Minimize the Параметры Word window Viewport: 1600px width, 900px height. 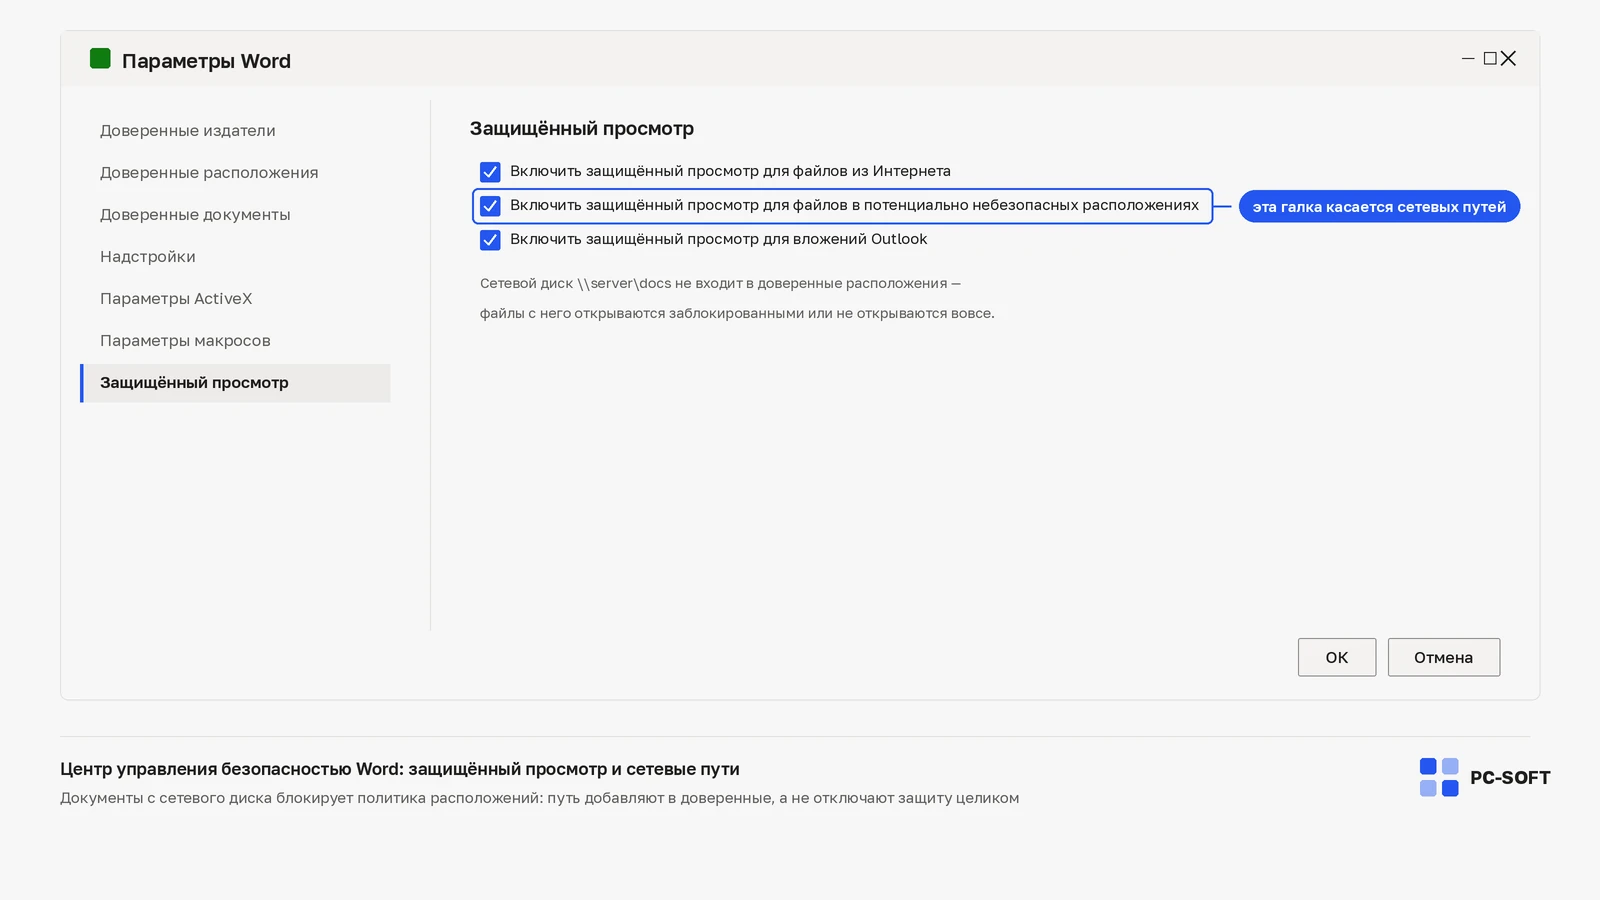[x=1468, y=59]
